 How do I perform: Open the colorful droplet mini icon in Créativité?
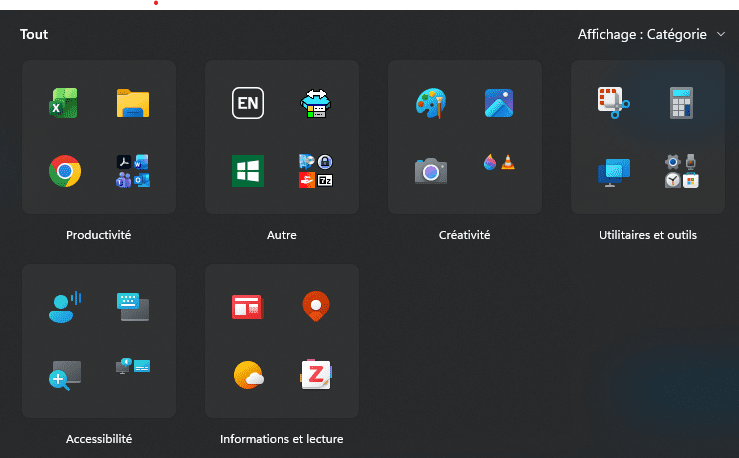click(x=490, y=162)
